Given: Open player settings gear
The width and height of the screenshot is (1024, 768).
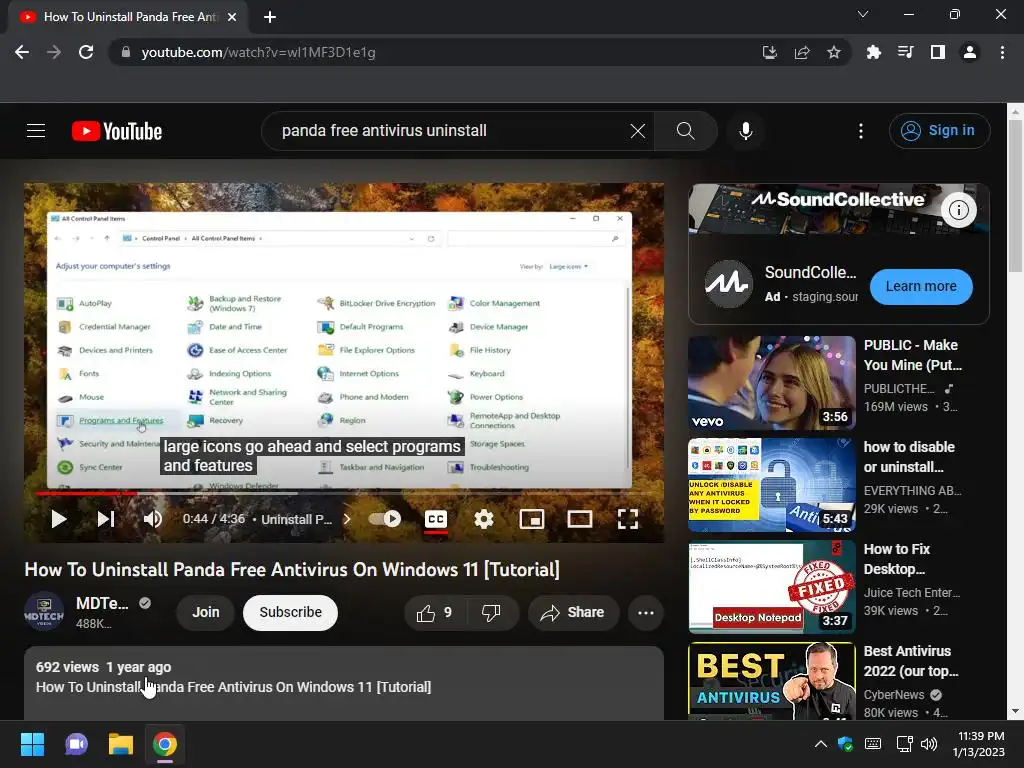Looking at the screenshot, I should click(x=484, y=519).
